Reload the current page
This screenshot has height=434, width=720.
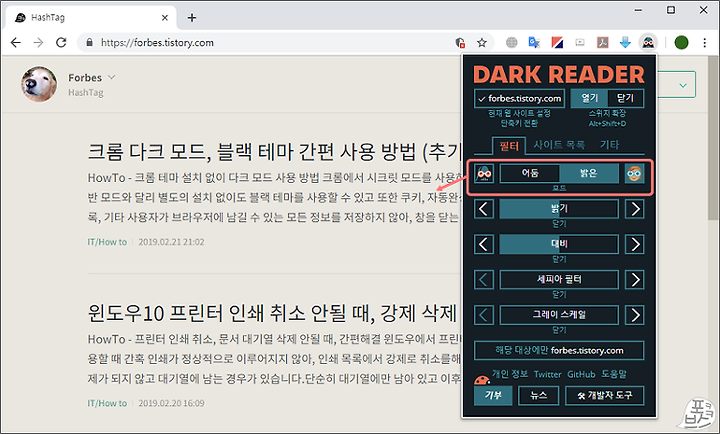click(x=61, y=43)
